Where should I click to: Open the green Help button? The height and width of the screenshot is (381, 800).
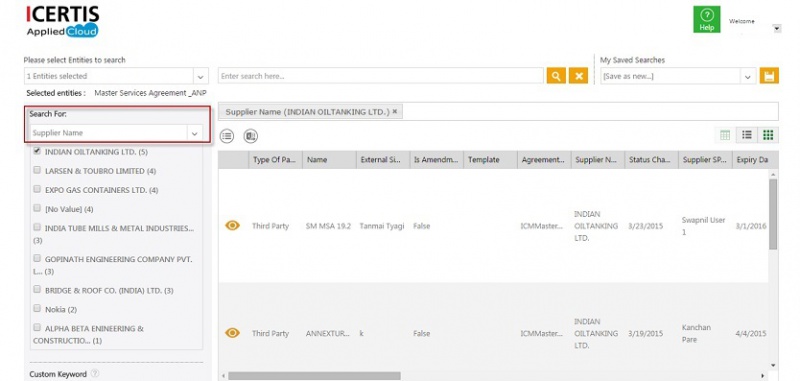click(x=707, y=19)
